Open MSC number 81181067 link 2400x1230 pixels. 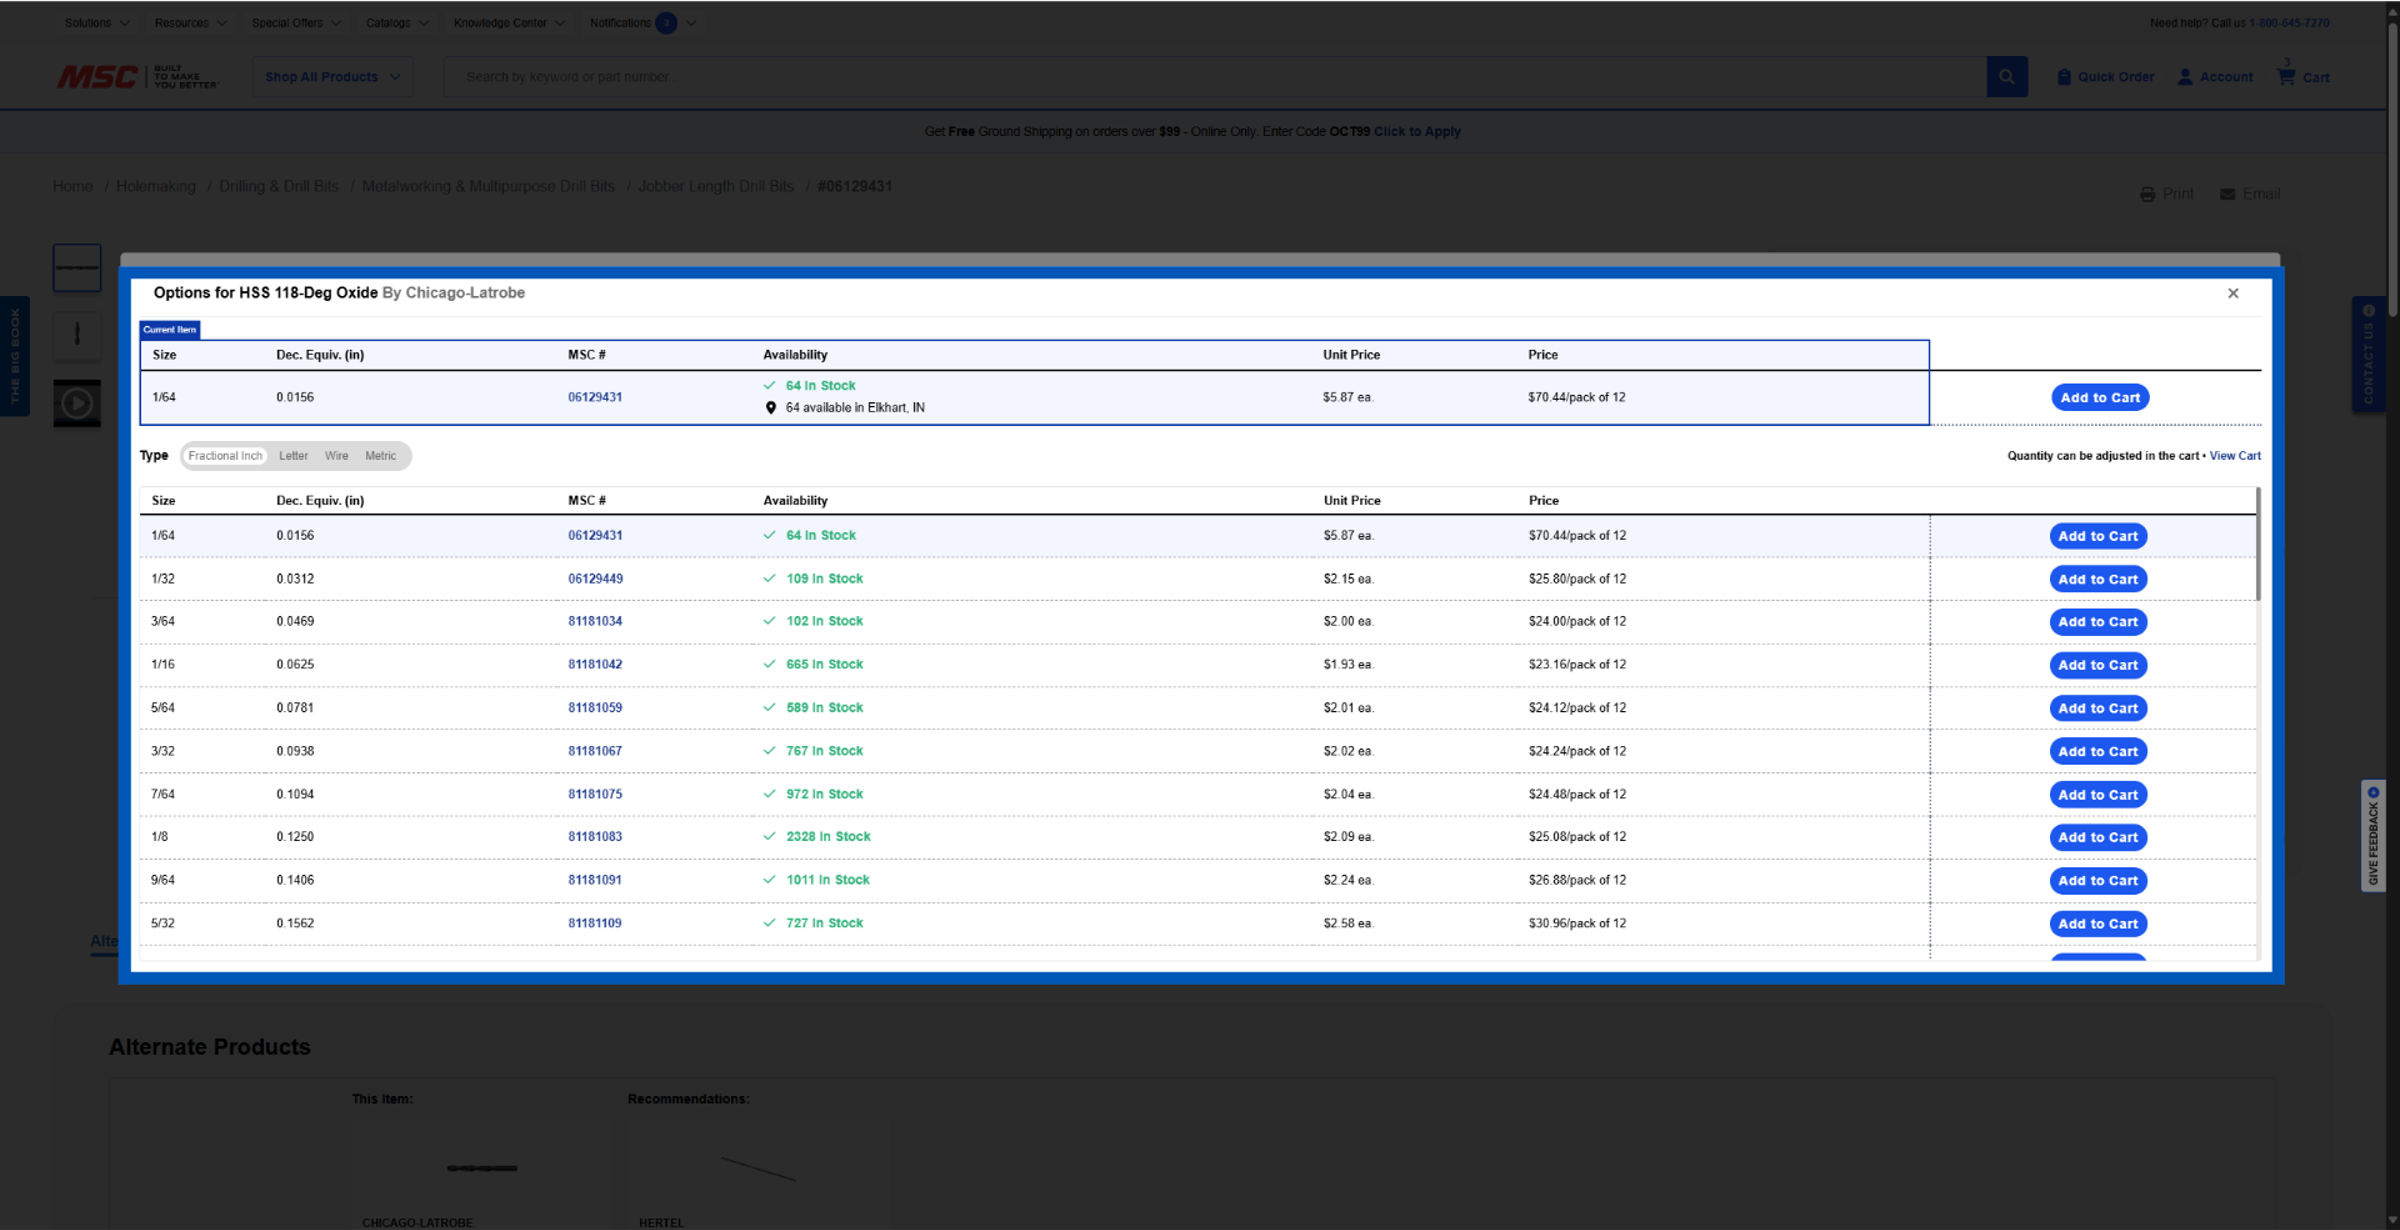click(595, 751)
